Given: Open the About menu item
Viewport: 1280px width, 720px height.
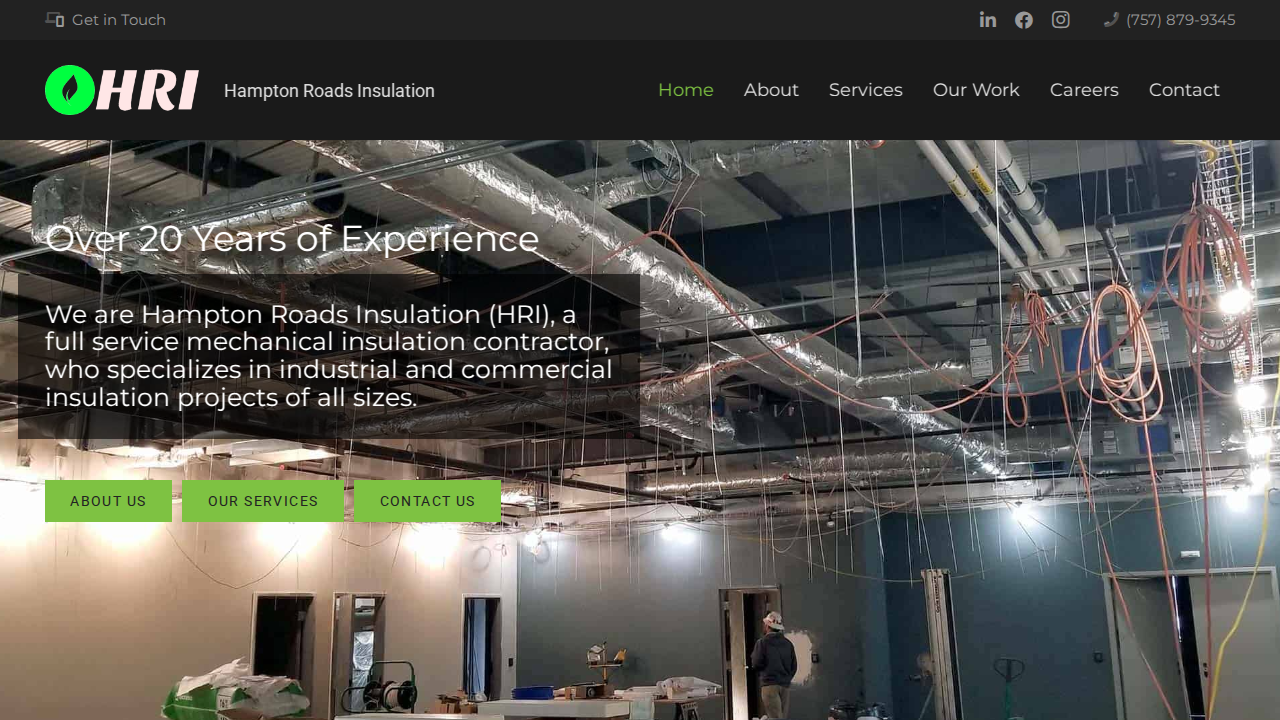Looking at the screenshot, I should pos(771,90).
